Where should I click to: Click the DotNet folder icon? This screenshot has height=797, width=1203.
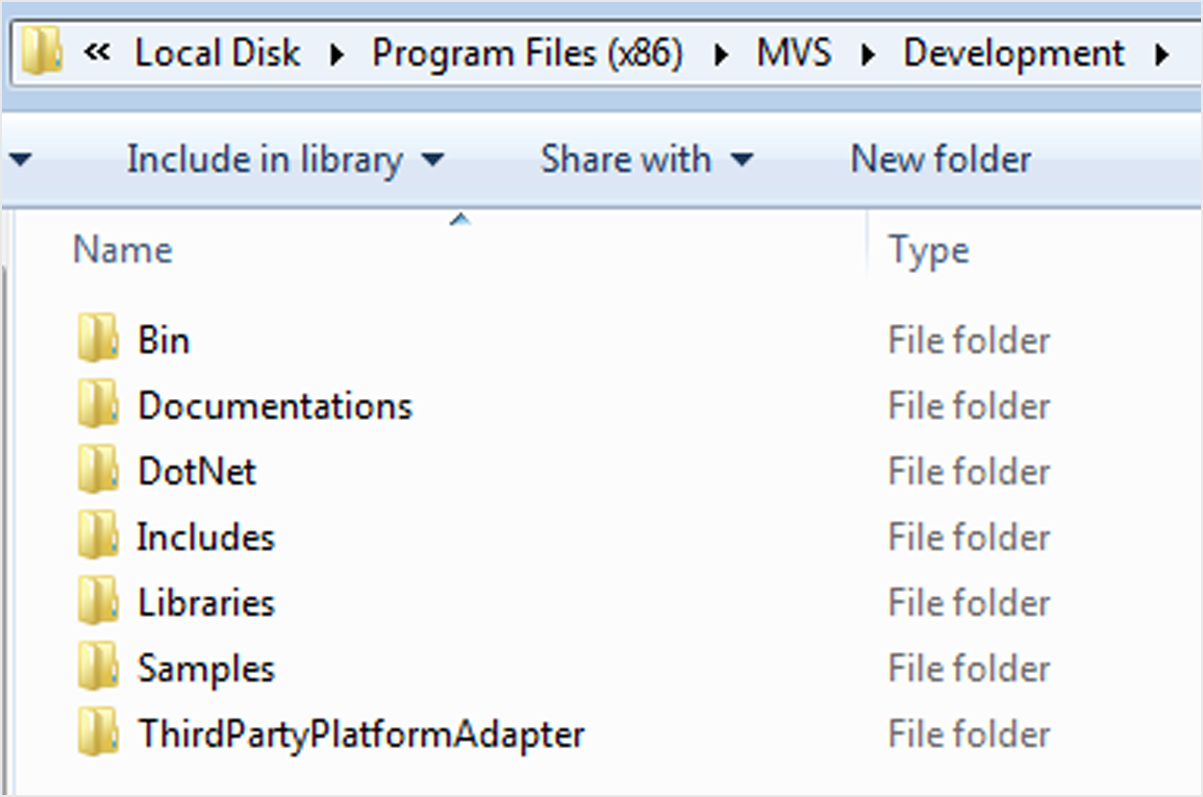[x=98, y=471]
